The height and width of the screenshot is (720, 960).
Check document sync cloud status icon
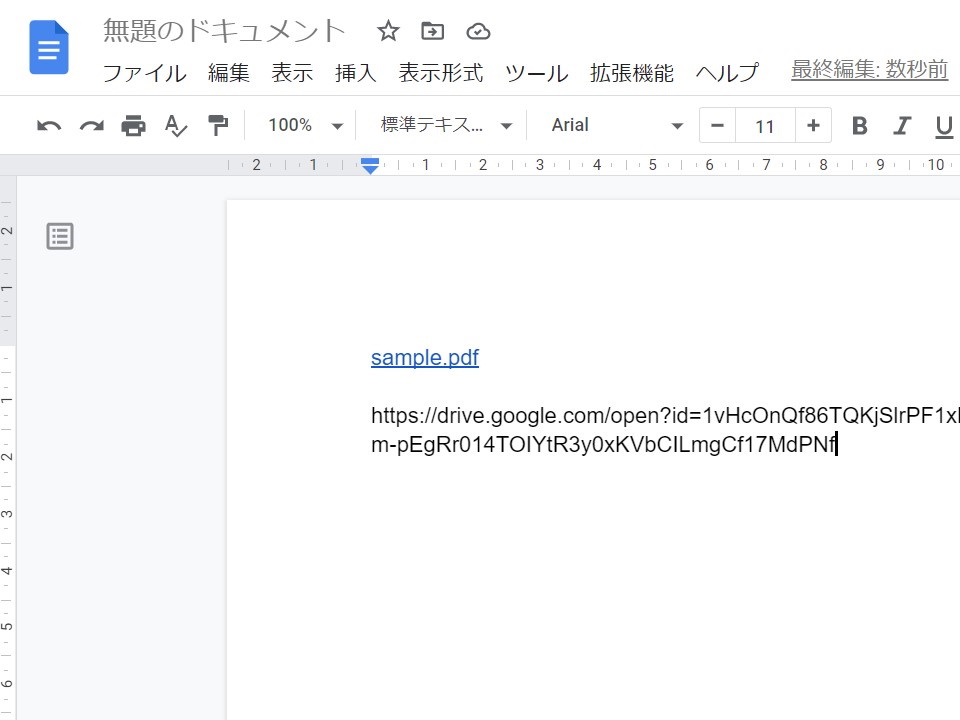click(x=478, y=31)
